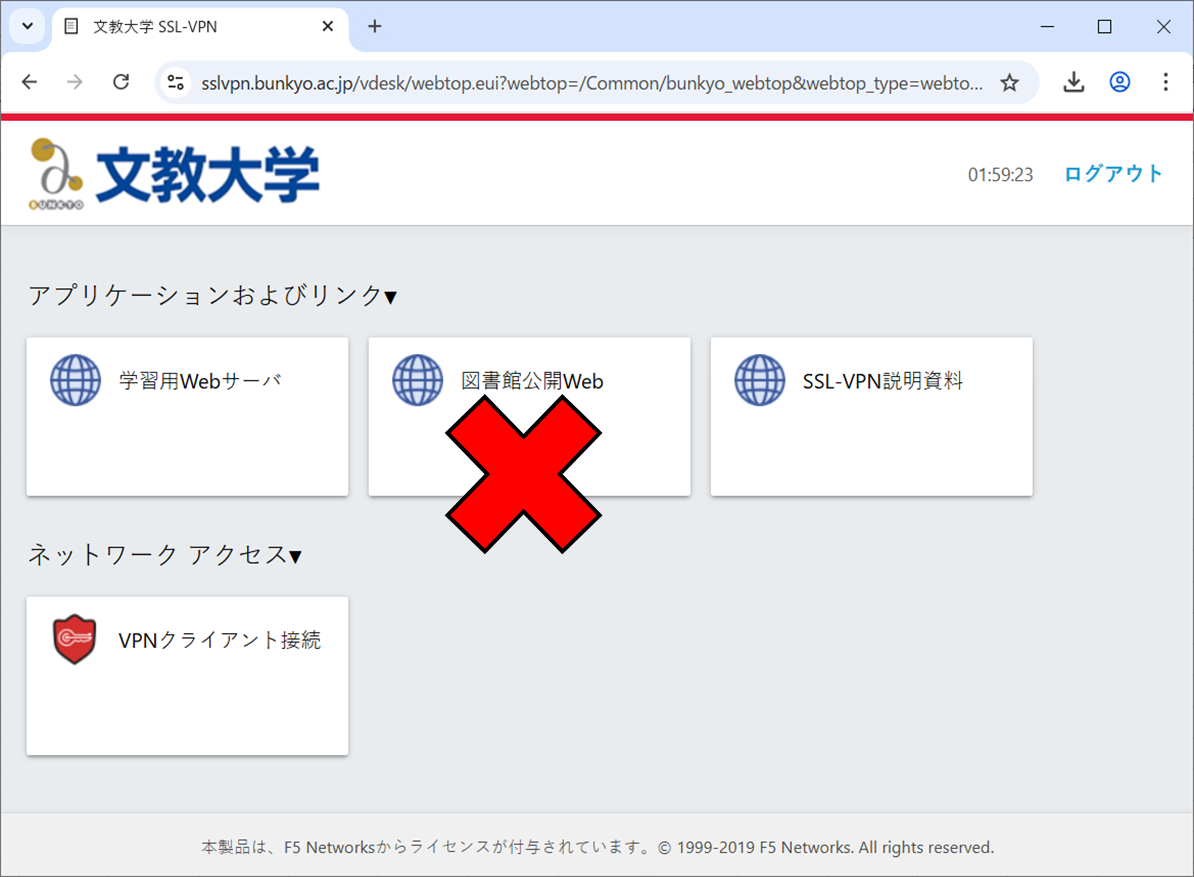The width and height of the screenshot is (1194, 877).
Task: Maximize the browser window
Action: pos(1105,27)
